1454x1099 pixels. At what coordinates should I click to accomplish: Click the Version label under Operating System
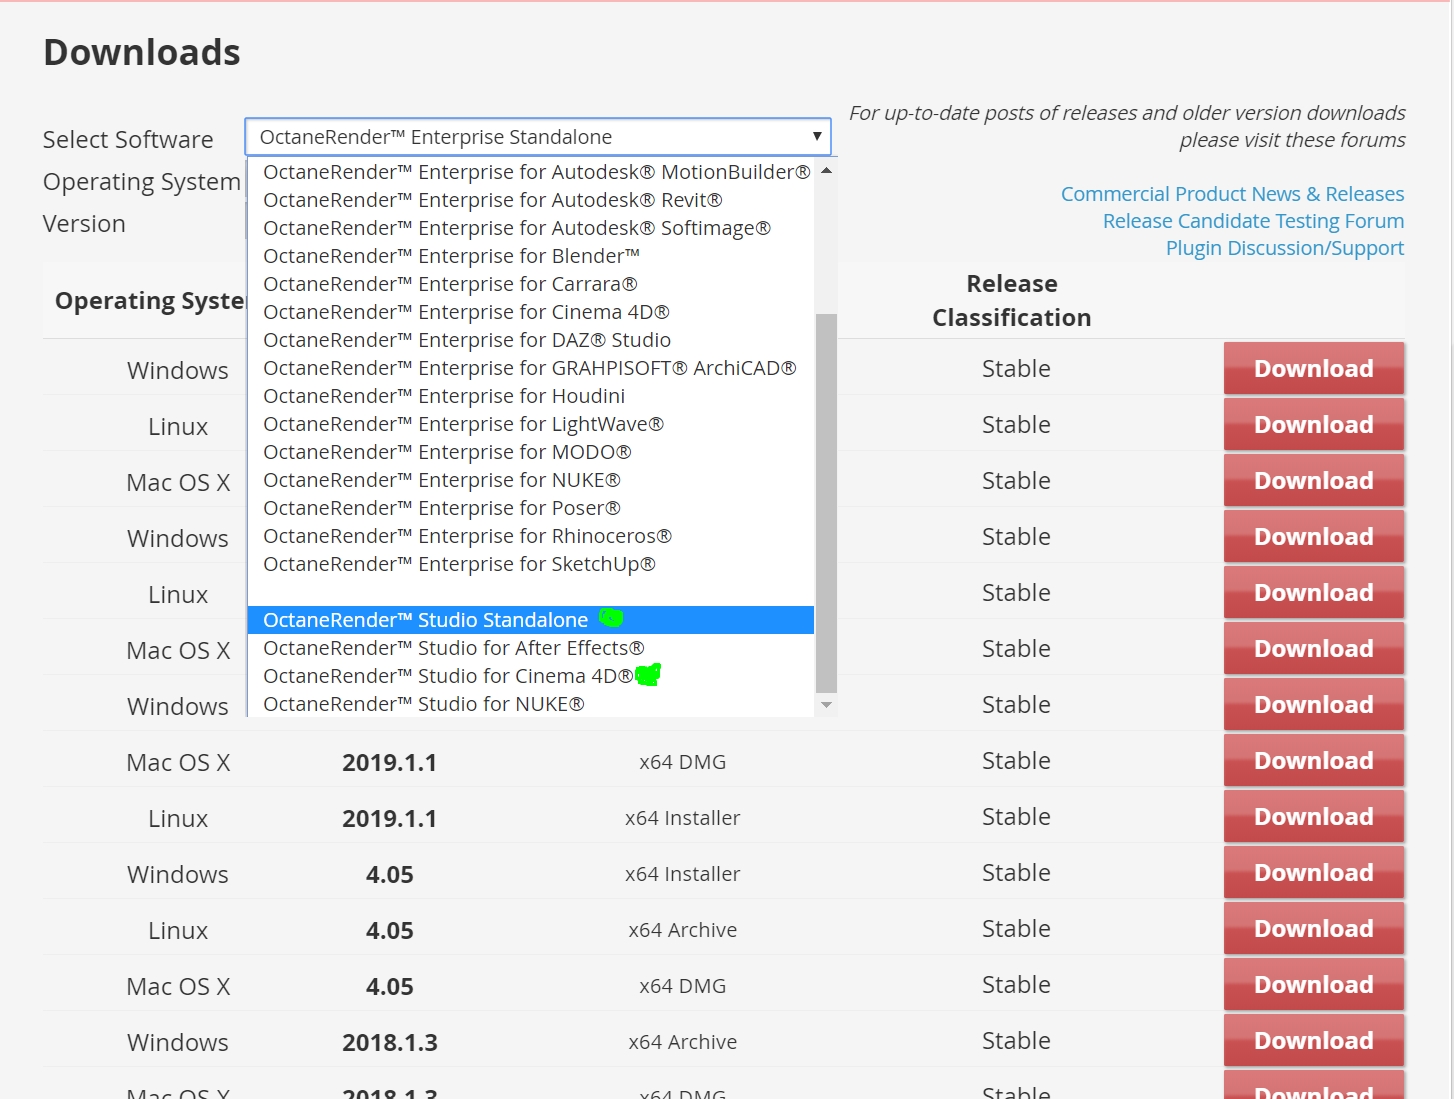coord(84,223)
